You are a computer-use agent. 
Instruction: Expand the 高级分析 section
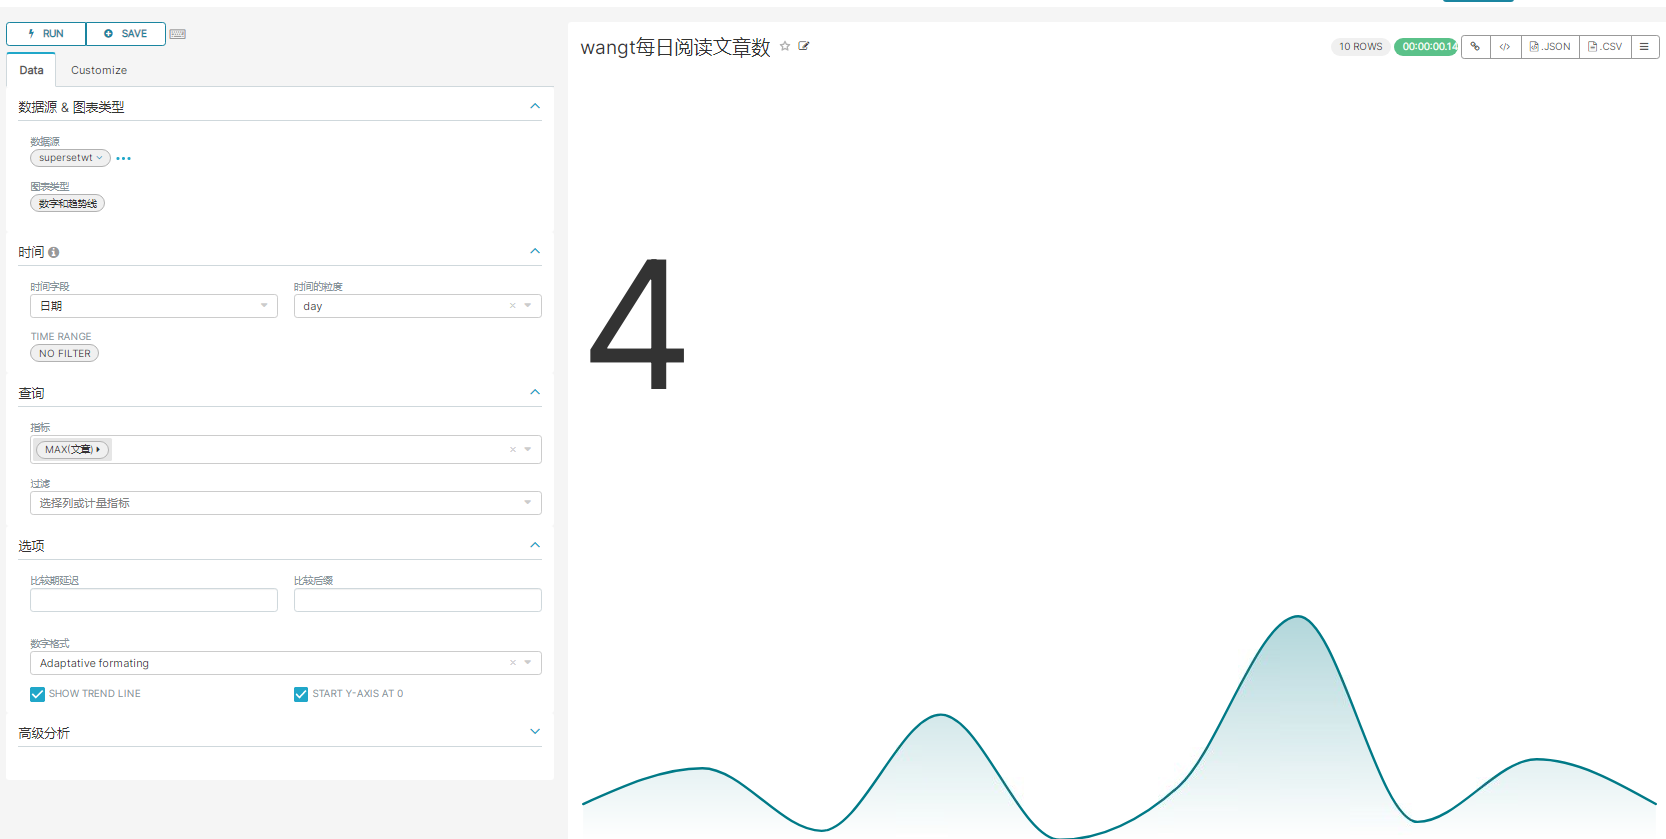pos(535,732)
